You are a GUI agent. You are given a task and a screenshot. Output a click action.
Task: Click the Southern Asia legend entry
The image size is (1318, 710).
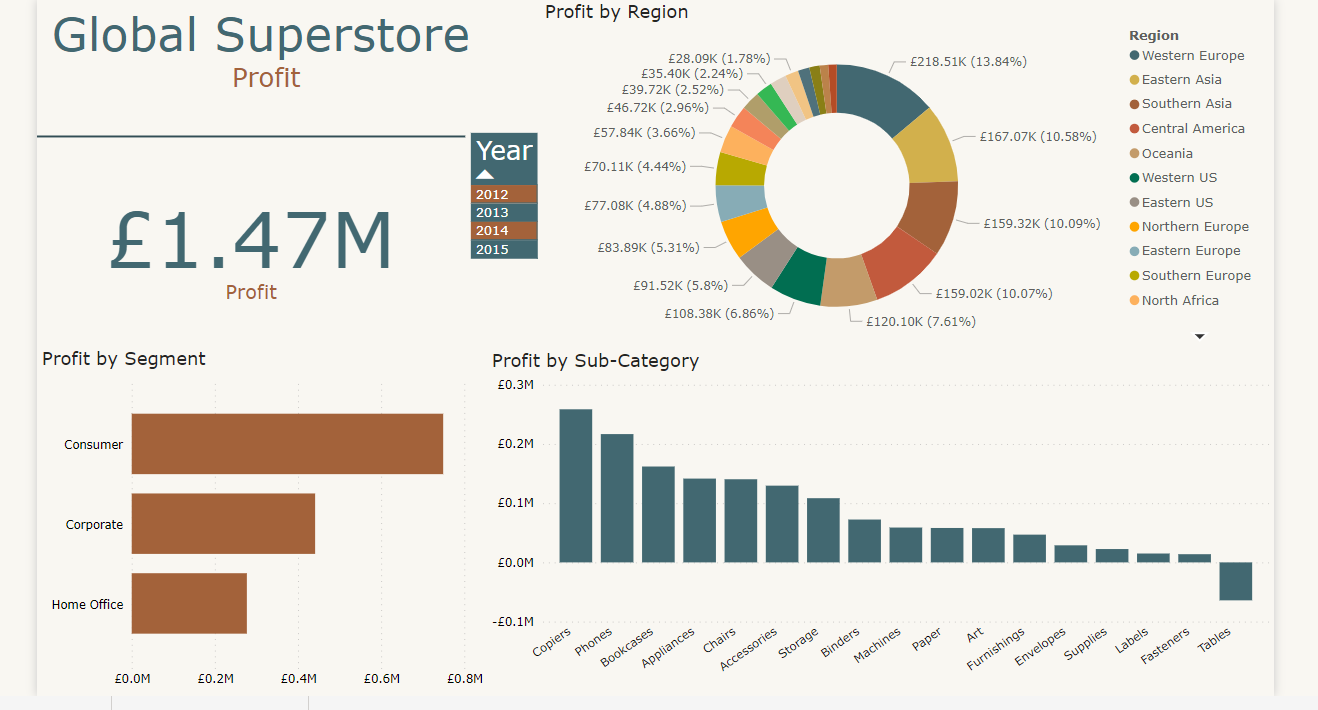tap(1180, 104)
